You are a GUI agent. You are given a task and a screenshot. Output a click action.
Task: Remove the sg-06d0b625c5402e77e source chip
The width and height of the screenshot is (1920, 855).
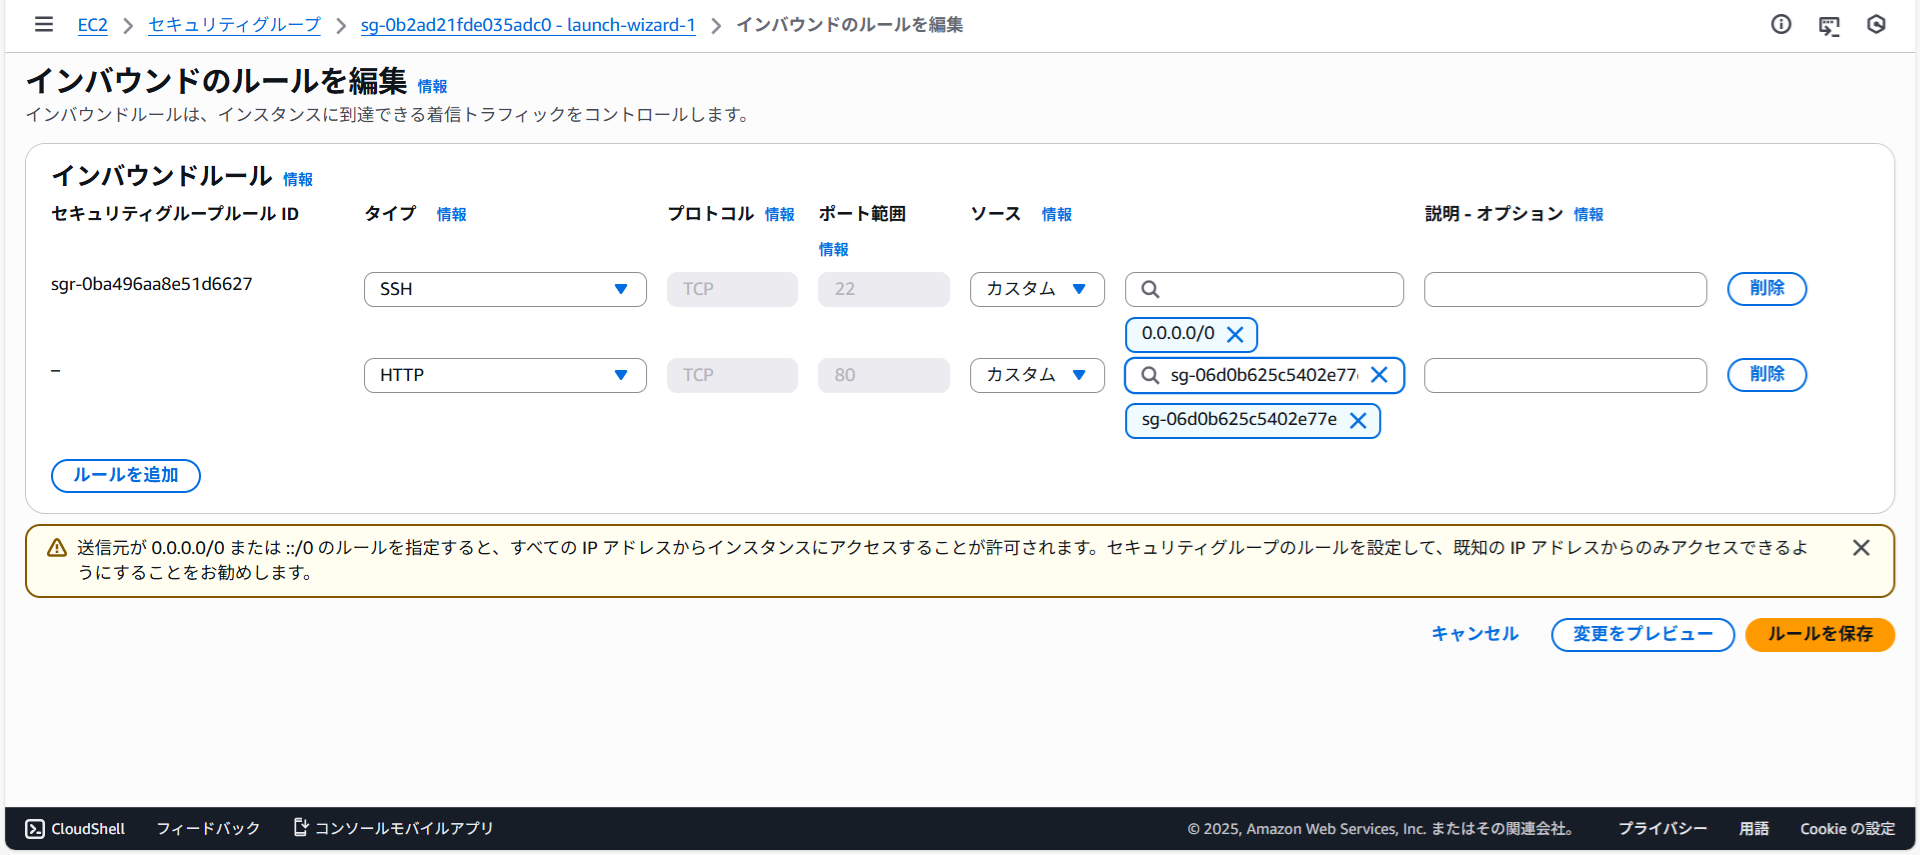coord(1358,421)
